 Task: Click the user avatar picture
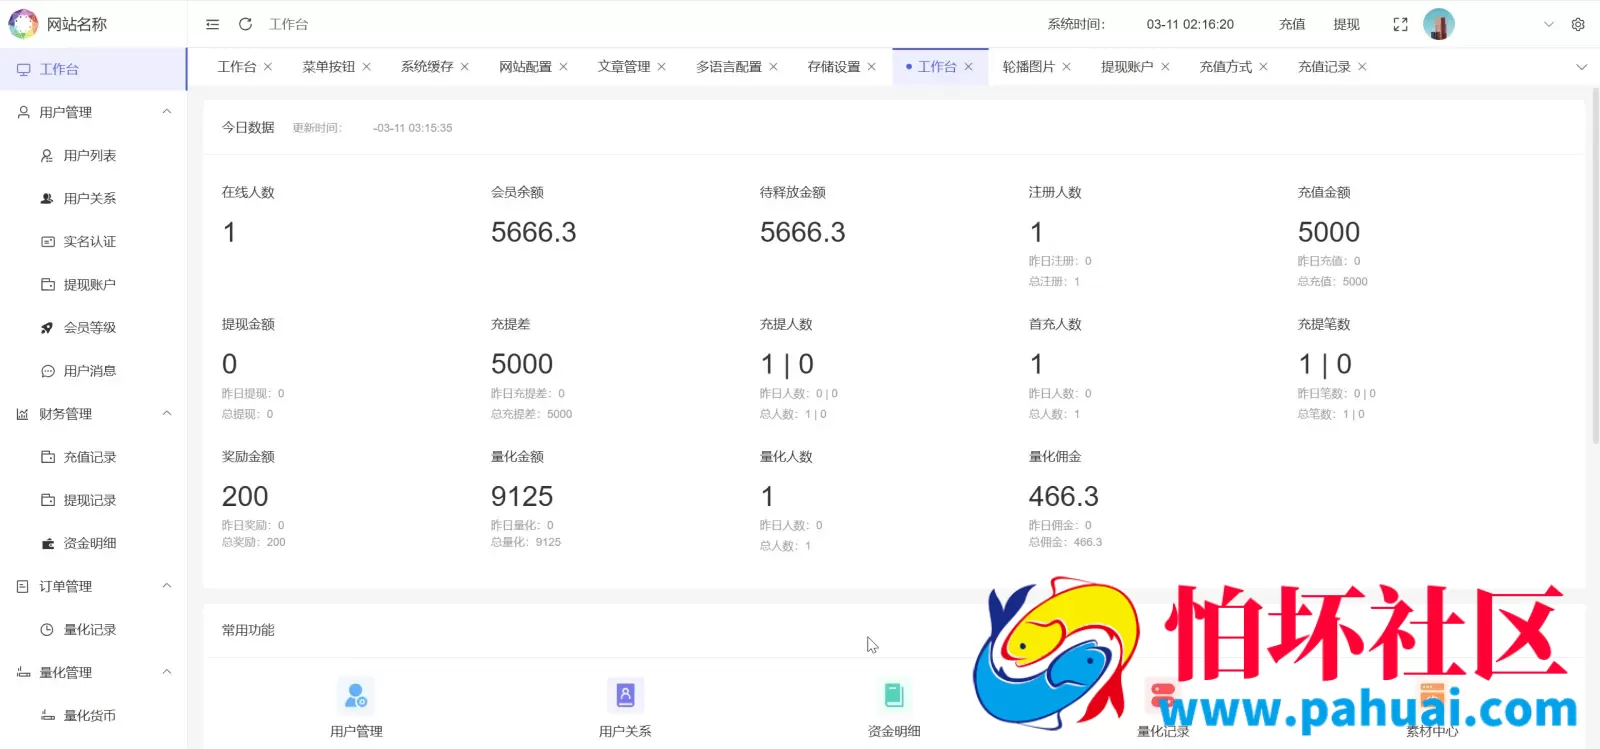1439,24
